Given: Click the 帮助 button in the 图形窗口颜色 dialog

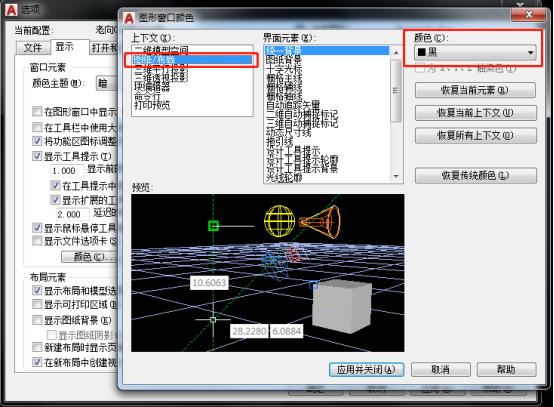Looking at the screenshot, I should pyautogui.click(x=506, y=370).
